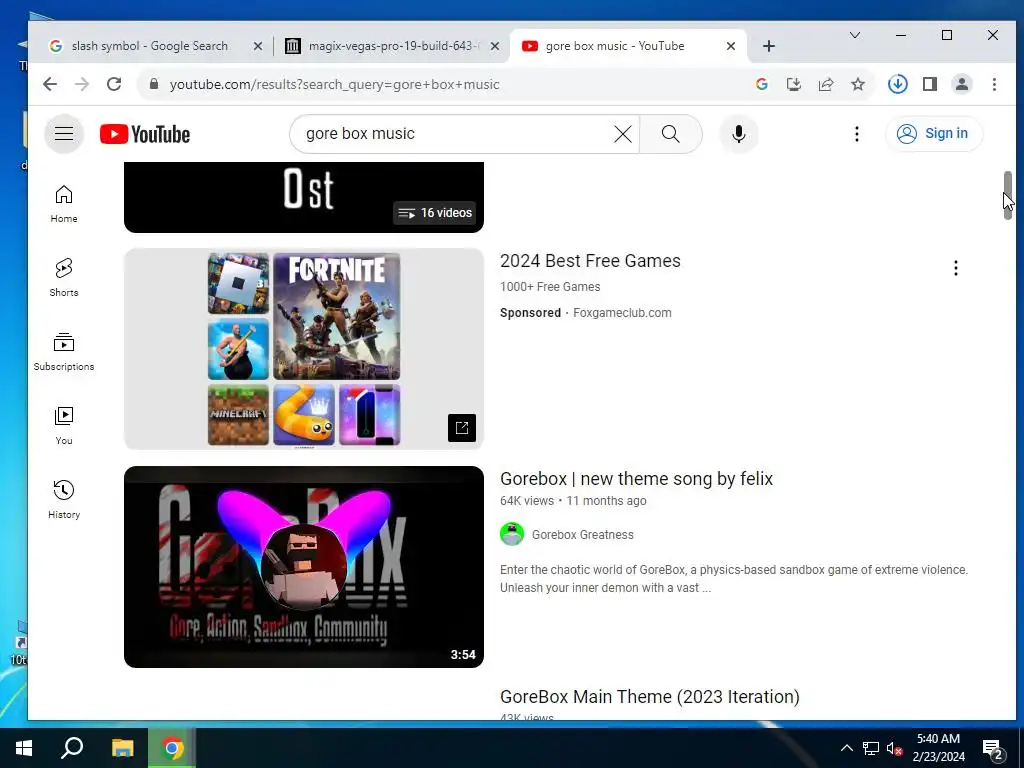
Task: Click the Ost playlist thumbnail
Action: pyautogui.click(x=304, y=197)
